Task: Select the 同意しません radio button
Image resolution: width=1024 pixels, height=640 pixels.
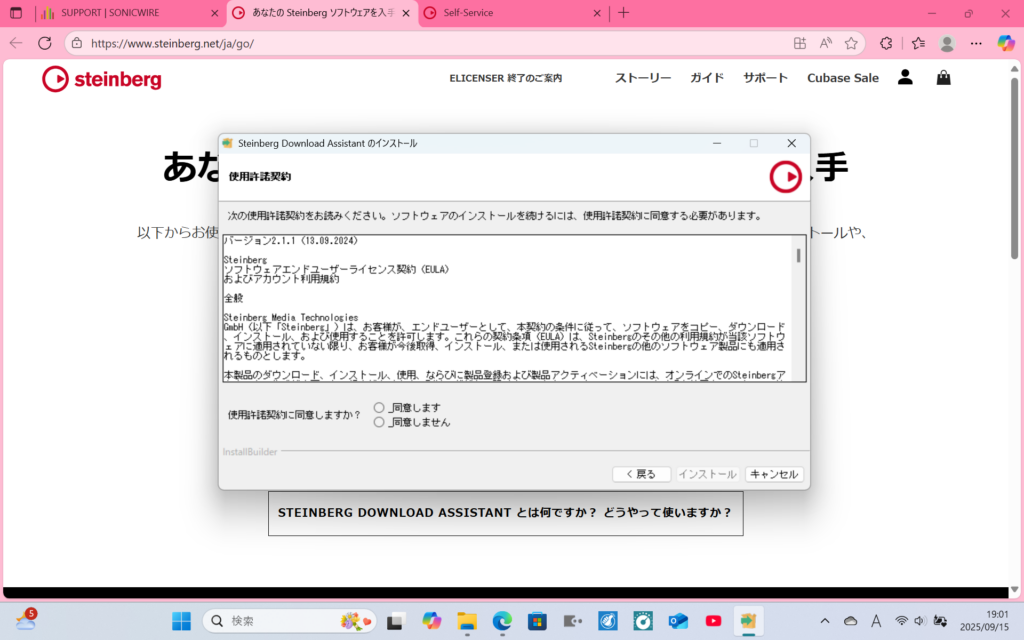Action: coord(379,422)
